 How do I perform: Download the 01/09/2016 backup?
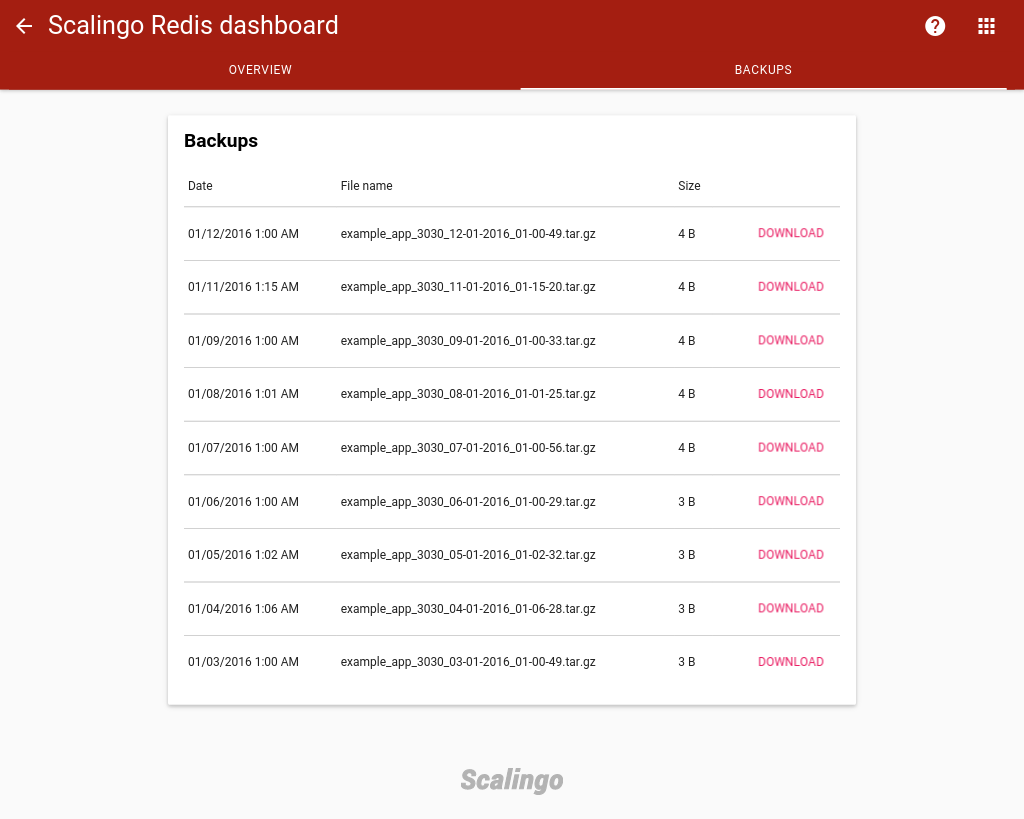tap(790, 340)
